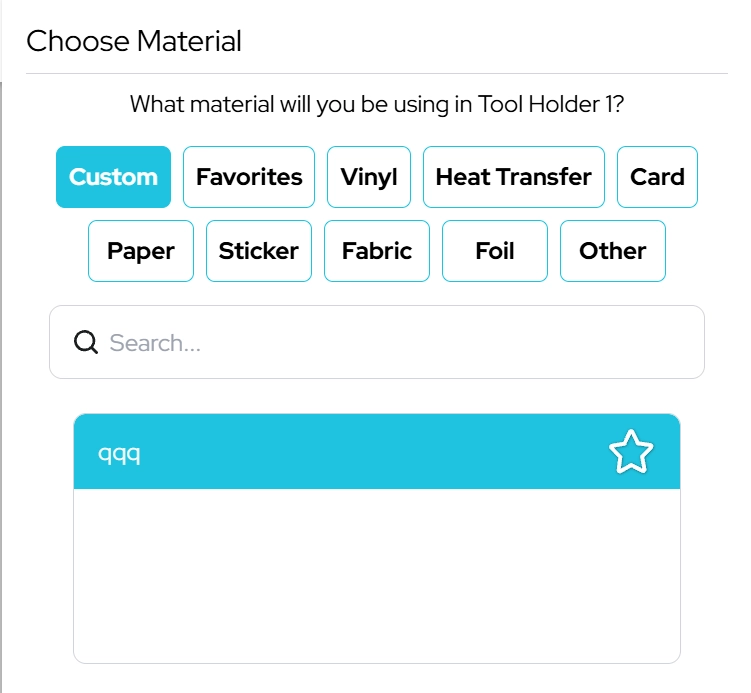Switch to the Favorites category
This screenshot has height=693, width=751.
249,177
